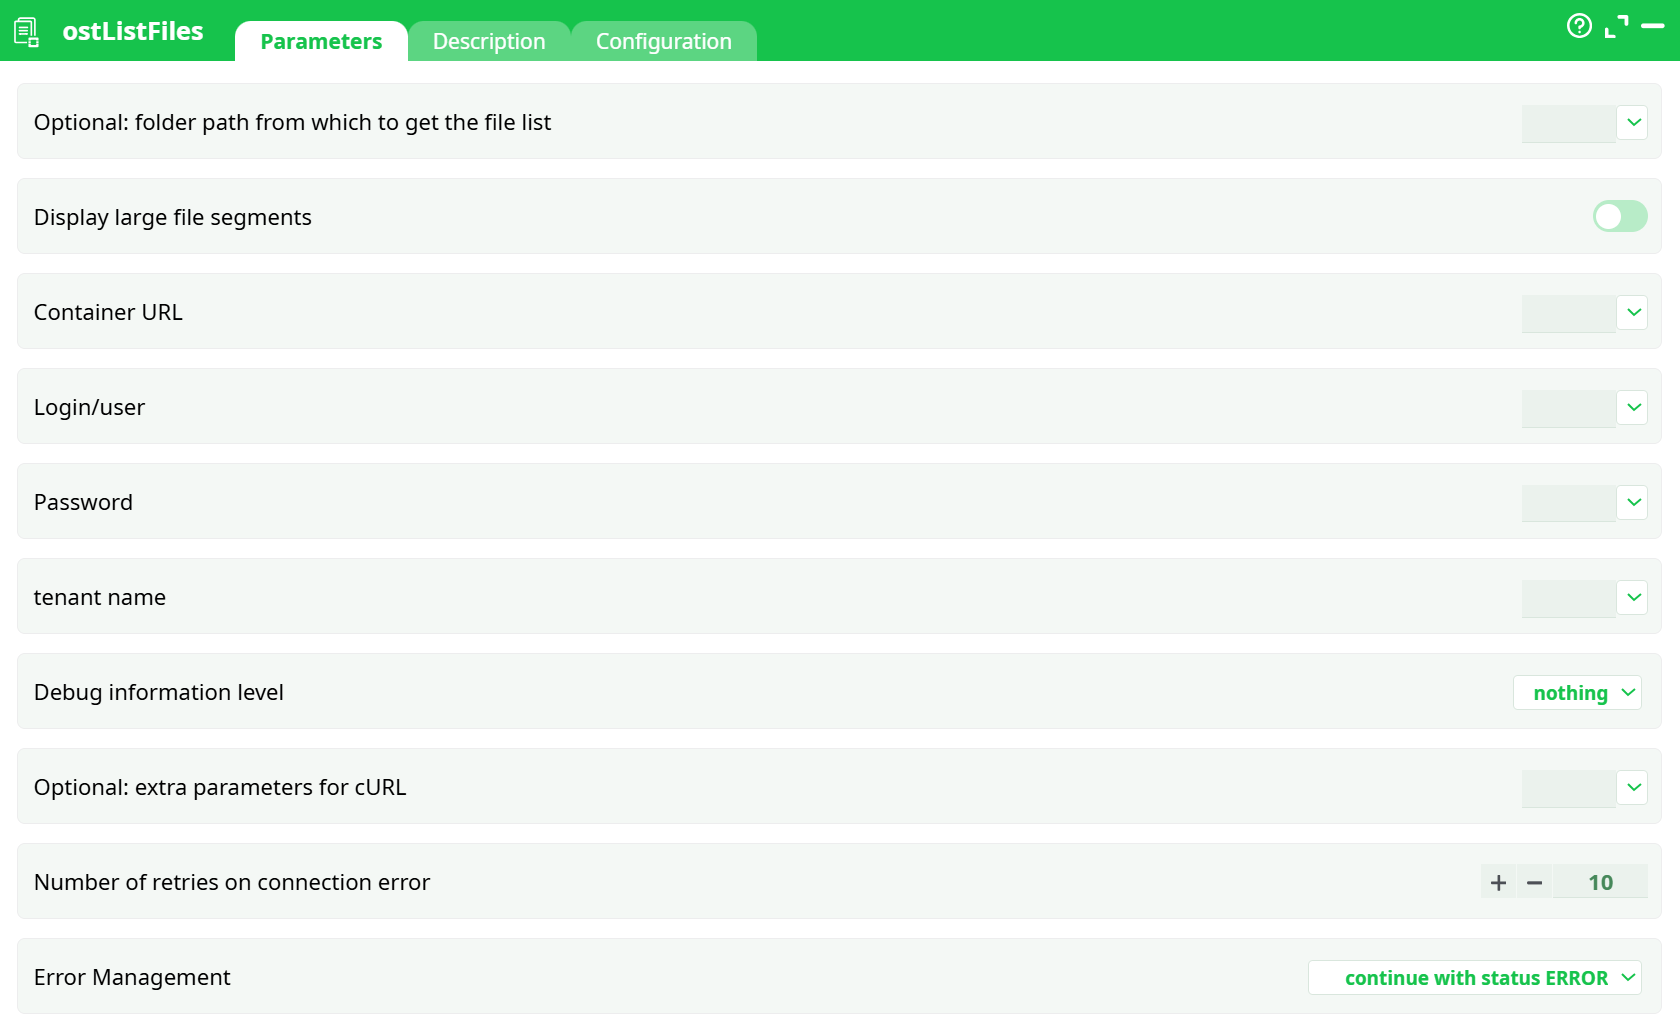The height and width of the screenshot is (1021, 1680).
Task: Click the Container URL input field
Action: 1570,312
